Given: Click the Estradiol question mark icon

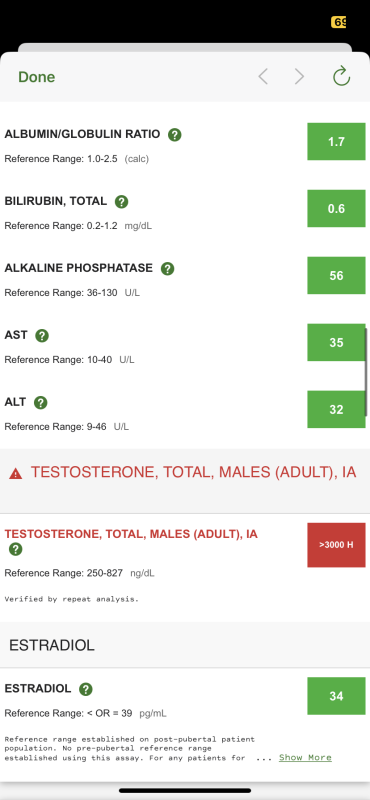Looking at the screenshot, I should [86, 689].
